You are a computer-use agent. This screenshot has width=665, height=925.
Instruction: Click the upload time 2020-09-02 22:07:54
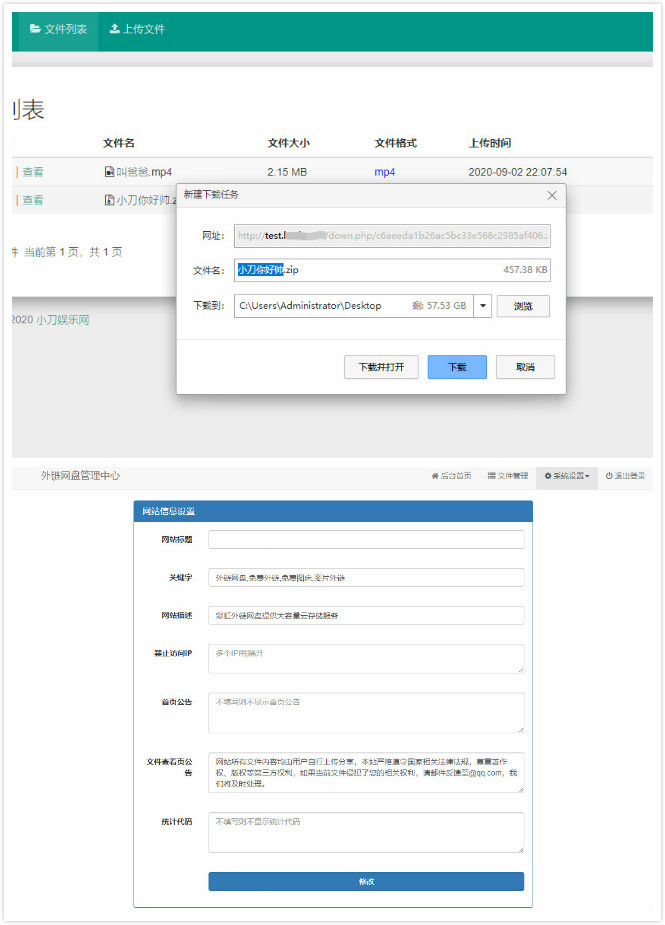tap(517, 172)
